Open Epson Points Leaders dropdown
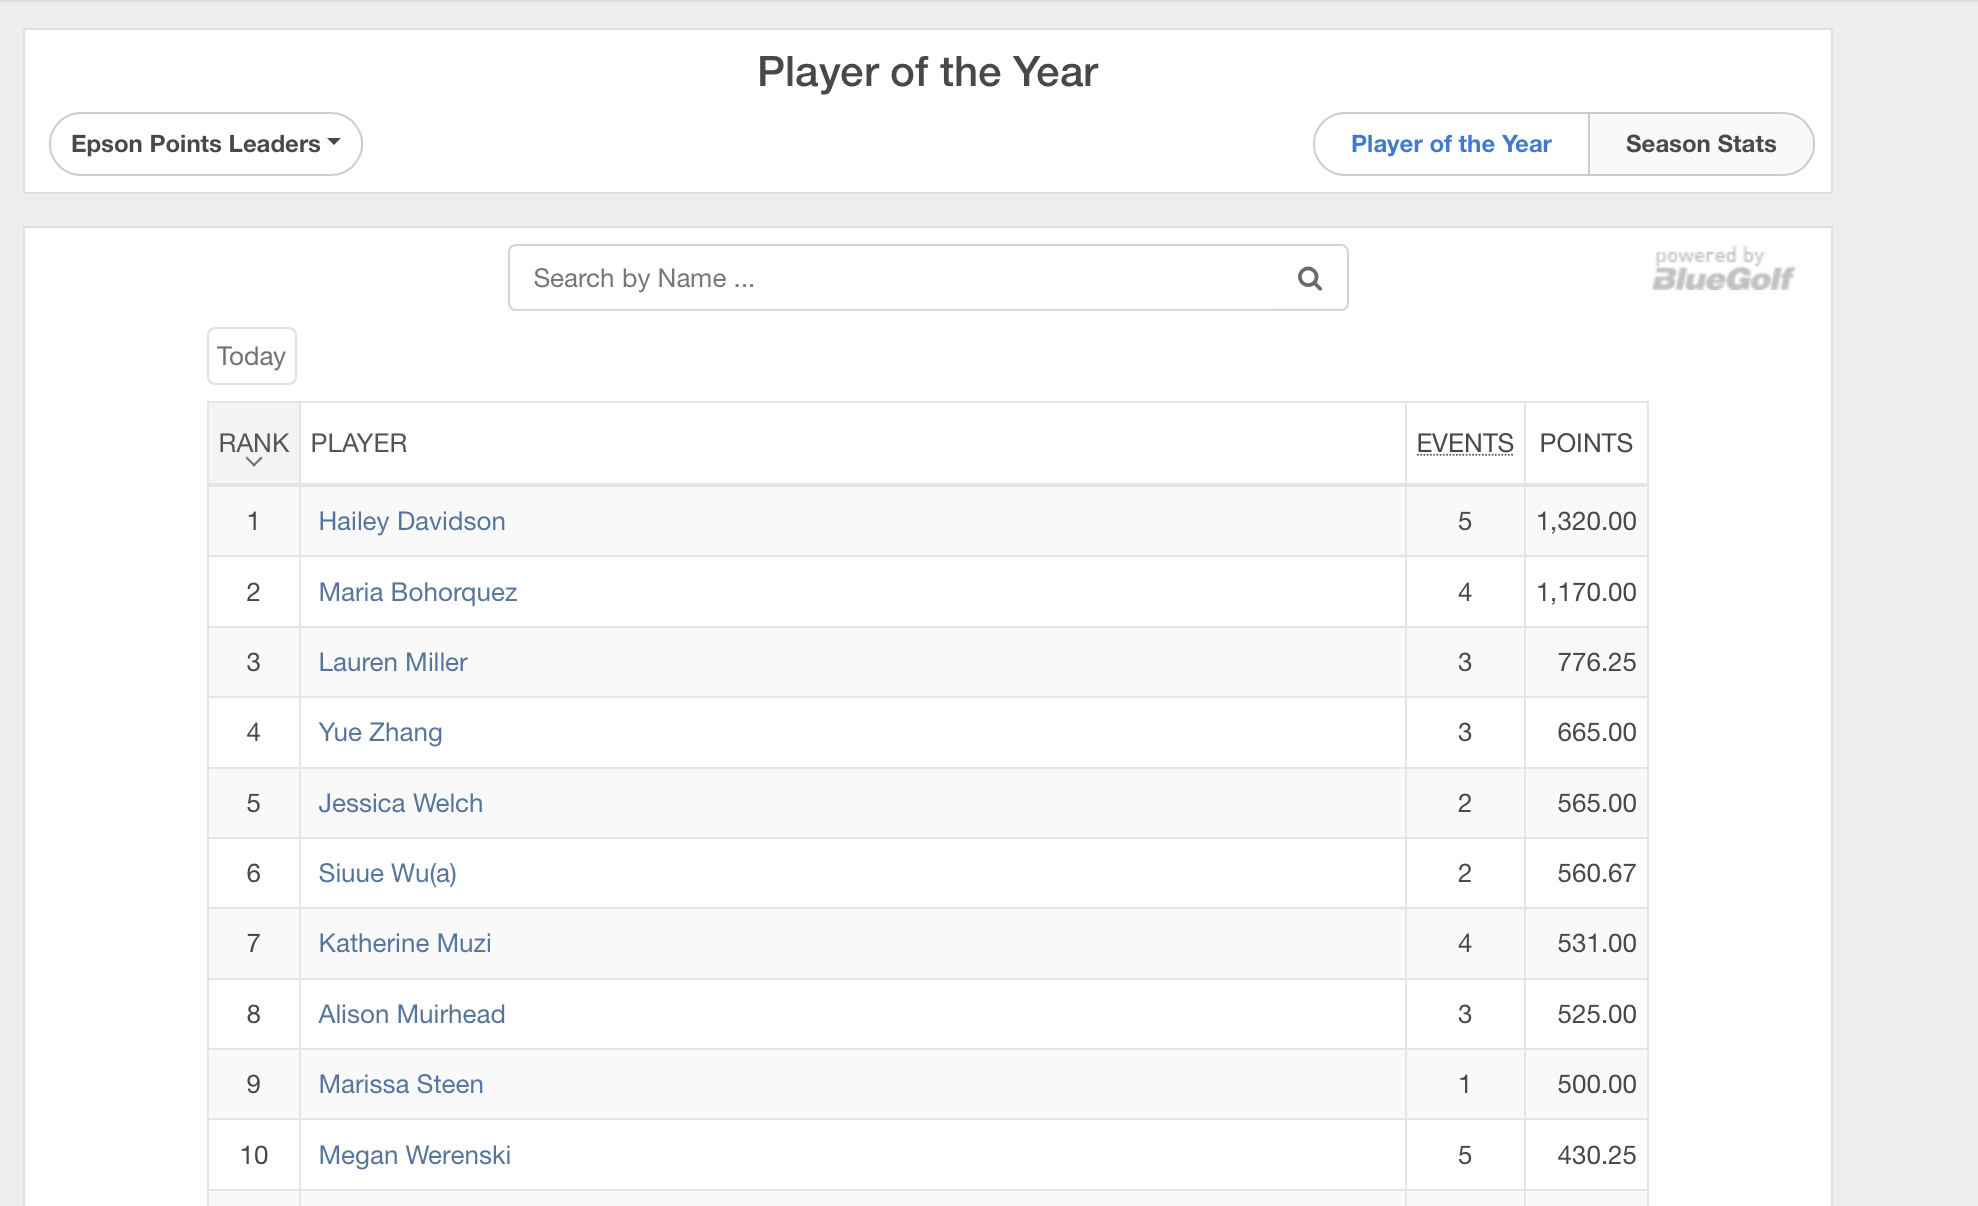 [206, 144]
